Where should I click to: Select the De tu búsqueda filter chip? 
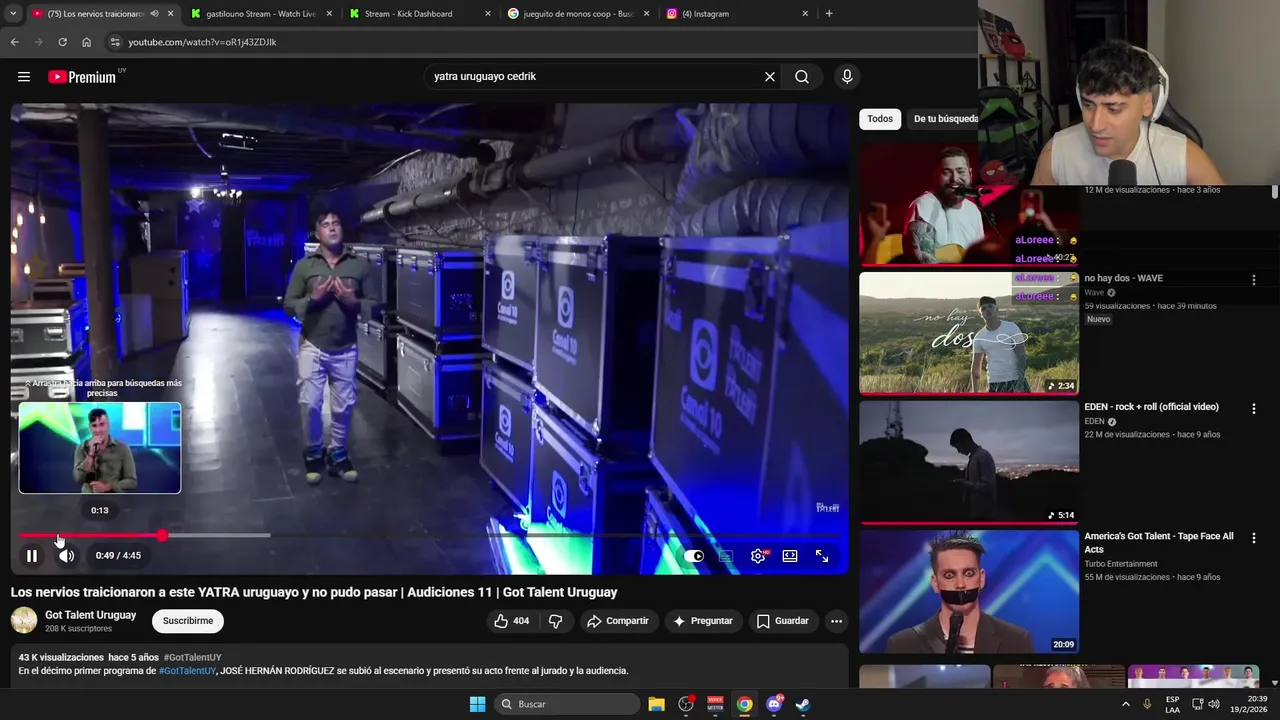tap(945, 119)
